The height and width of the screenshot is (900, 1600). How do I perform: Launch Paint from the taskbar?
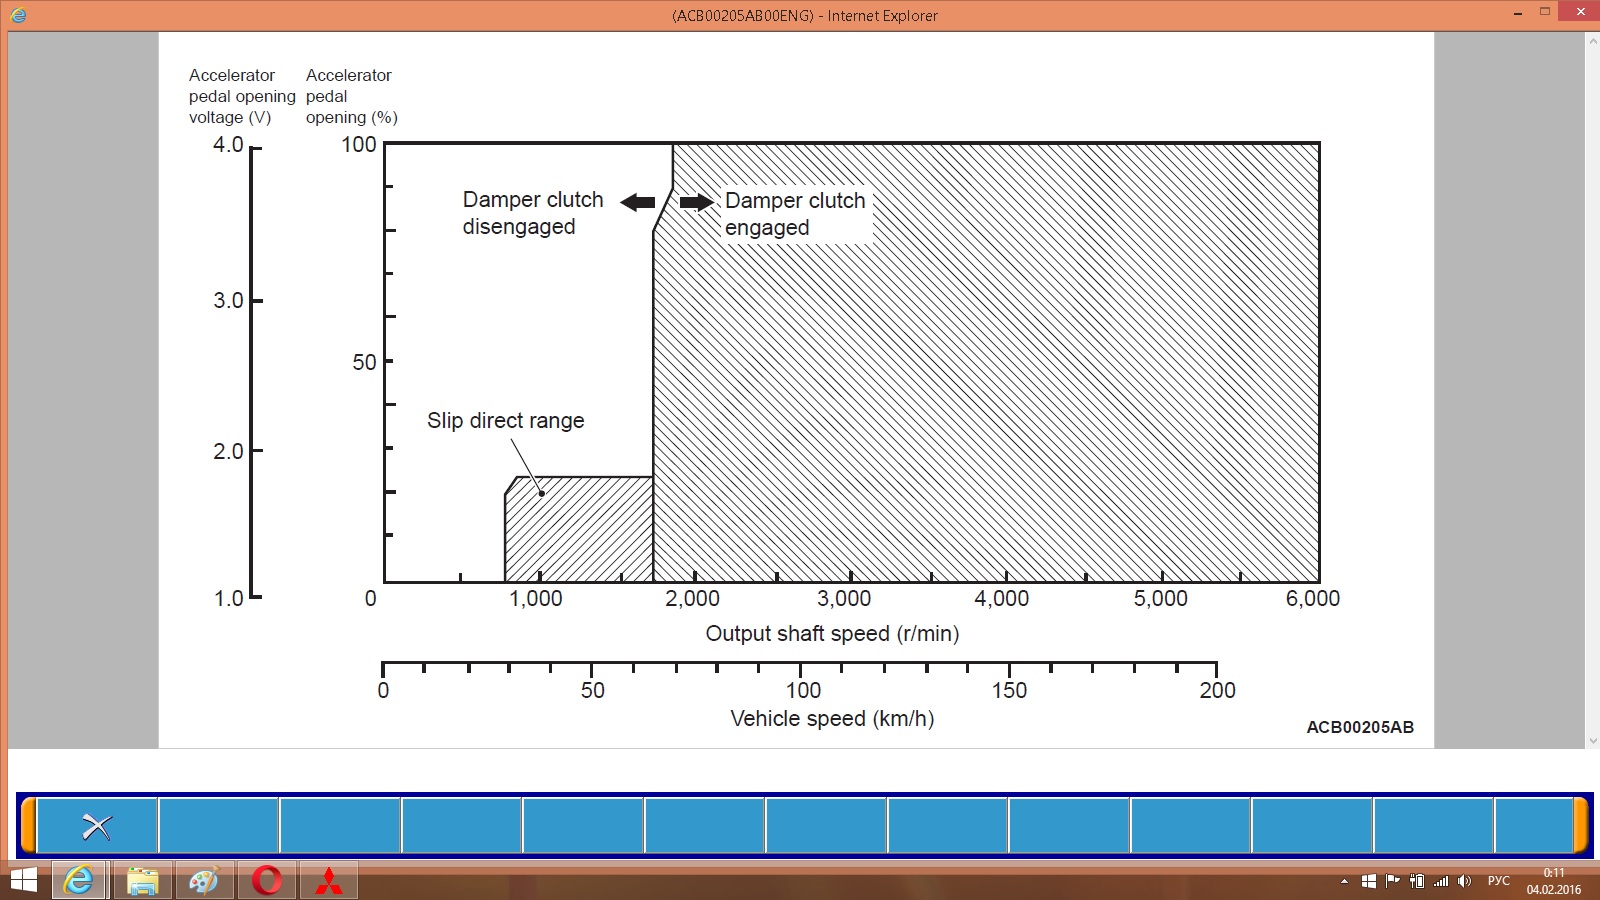pos(204,881)
